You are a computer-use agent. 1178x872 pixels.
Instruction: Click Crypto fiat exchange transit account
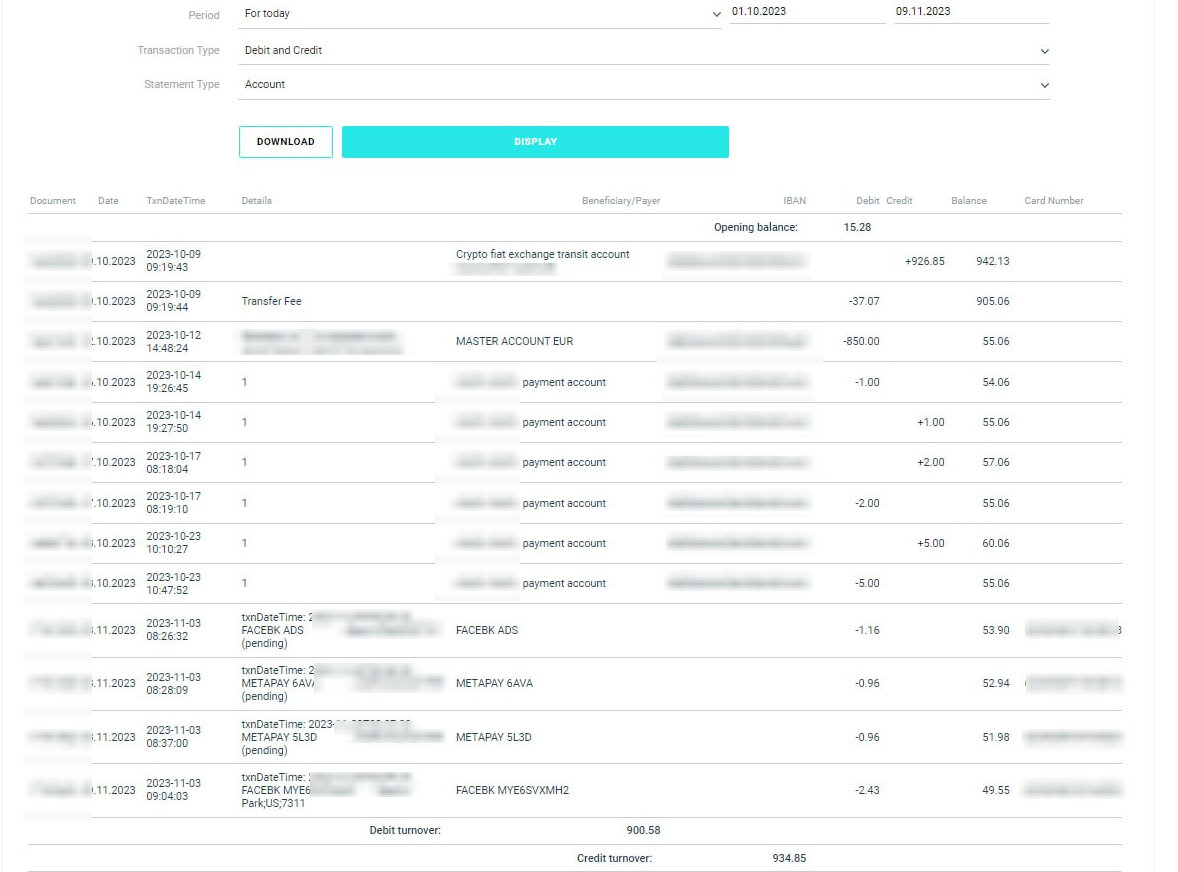542,255
